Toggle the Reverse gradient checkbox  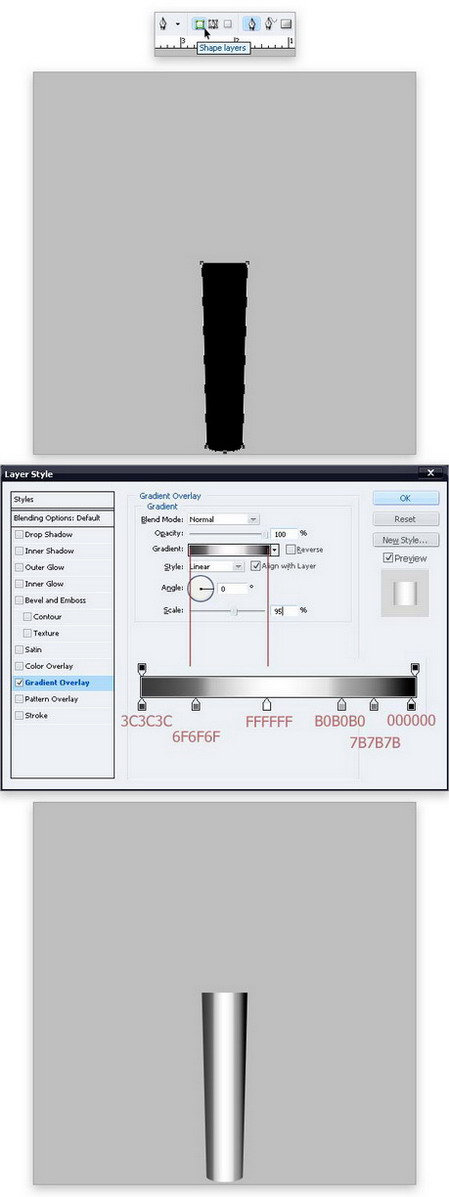[291, 550]
